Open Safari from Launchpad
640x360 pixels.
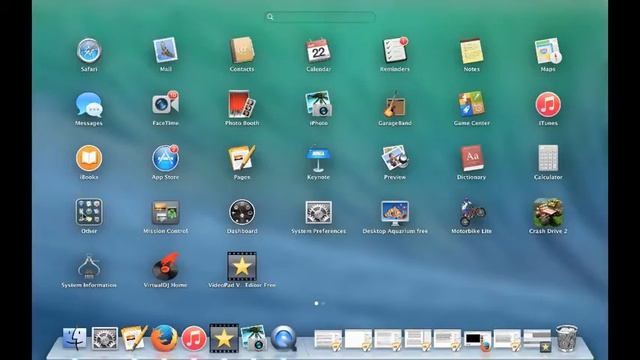click(x=89, y=51)
